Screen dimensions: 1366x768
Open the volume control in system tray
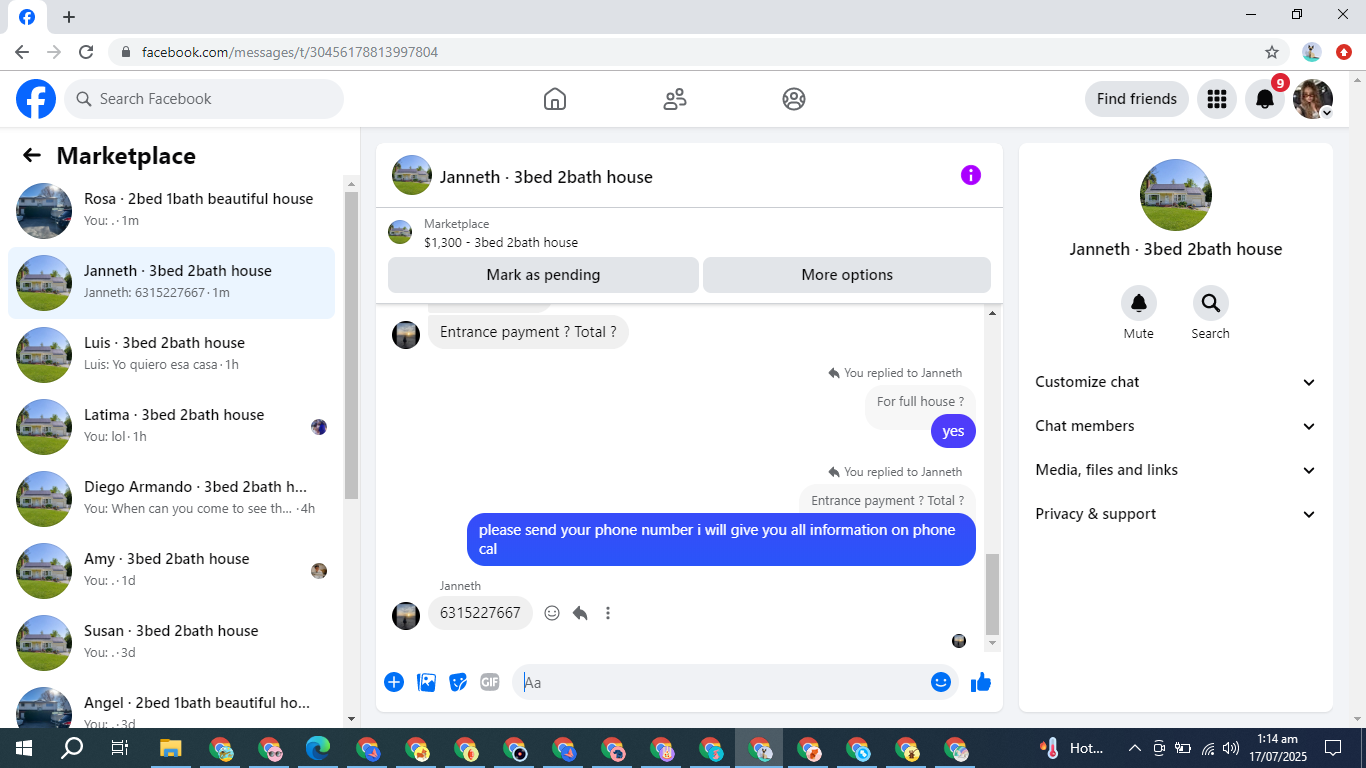point(1231,748)
